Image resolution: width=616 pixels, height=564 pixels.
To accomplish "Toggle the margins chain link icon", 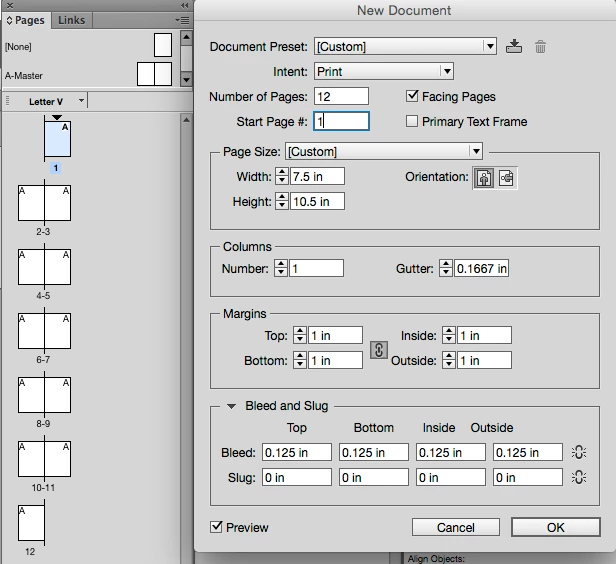I will click(x=379, y=350).
